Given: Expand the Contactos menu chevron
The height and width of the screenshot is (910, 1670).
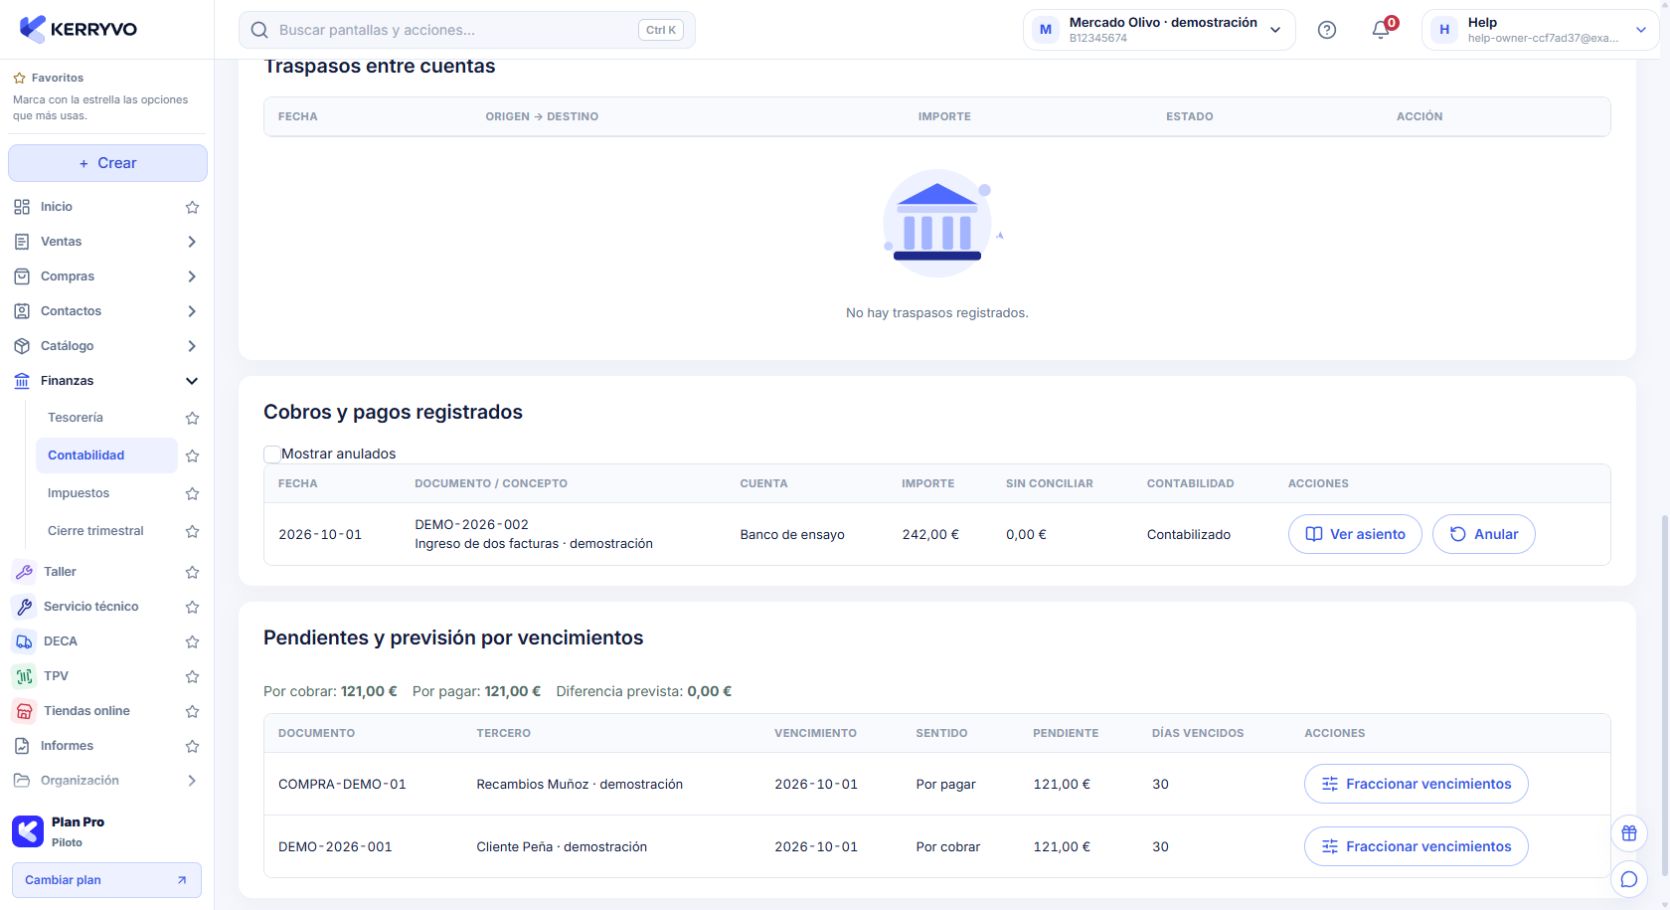Looking at the screenshot, I should pyautogui.click(x=192, y=312).
